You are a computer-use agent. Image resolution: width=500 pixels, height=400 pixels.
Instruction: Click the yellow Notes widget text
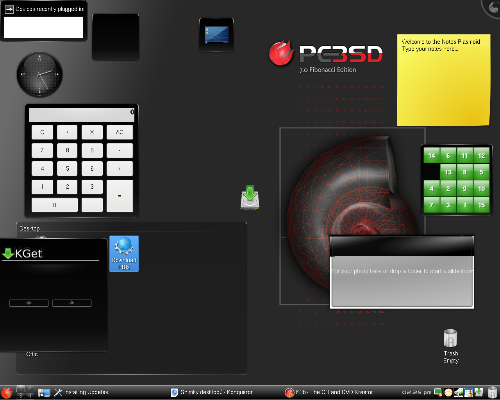441,45
